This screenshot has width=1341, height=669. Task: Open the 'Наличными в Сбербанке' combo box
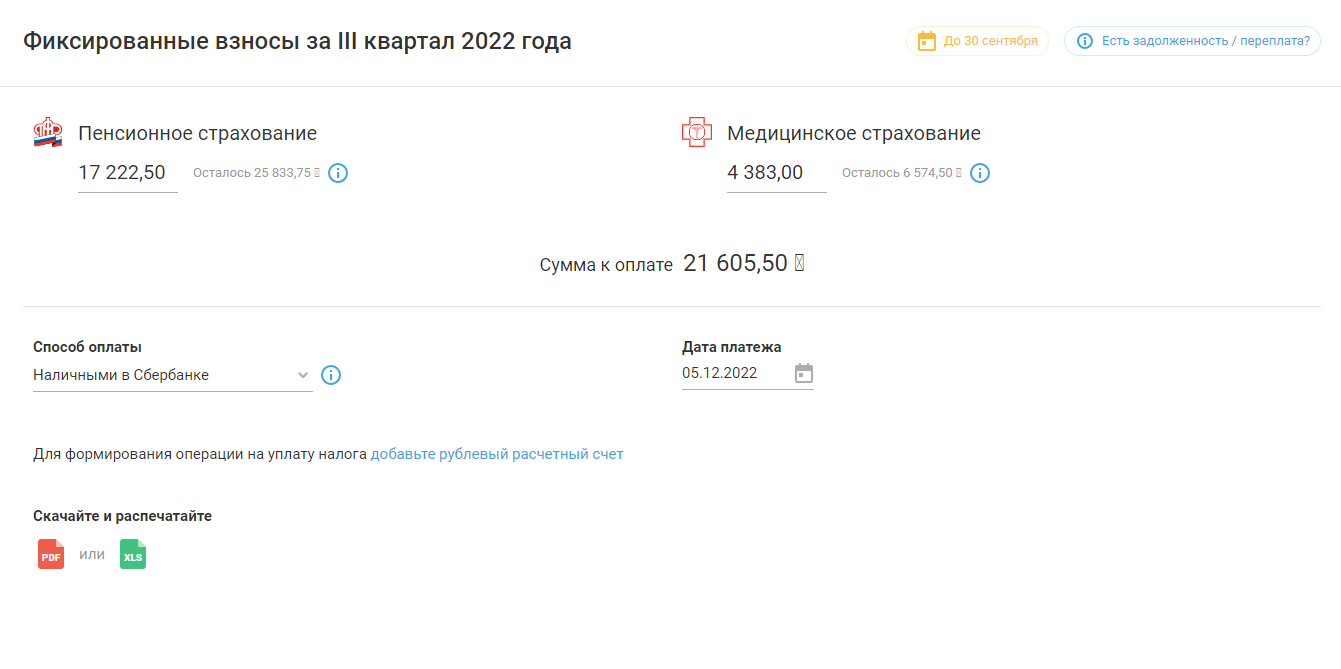coord(160,376)
